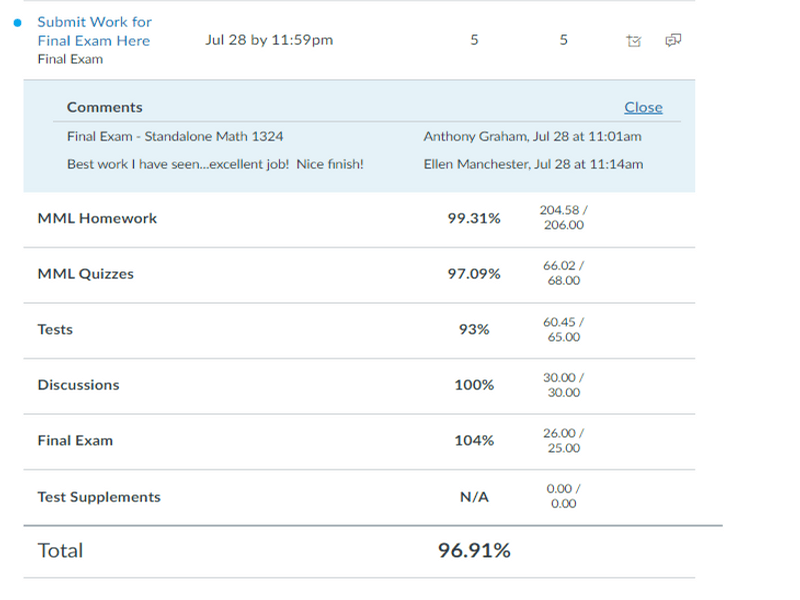Click the Discussions group label
The width and height of the screenshot is (800, 600).
click(78, 385)
